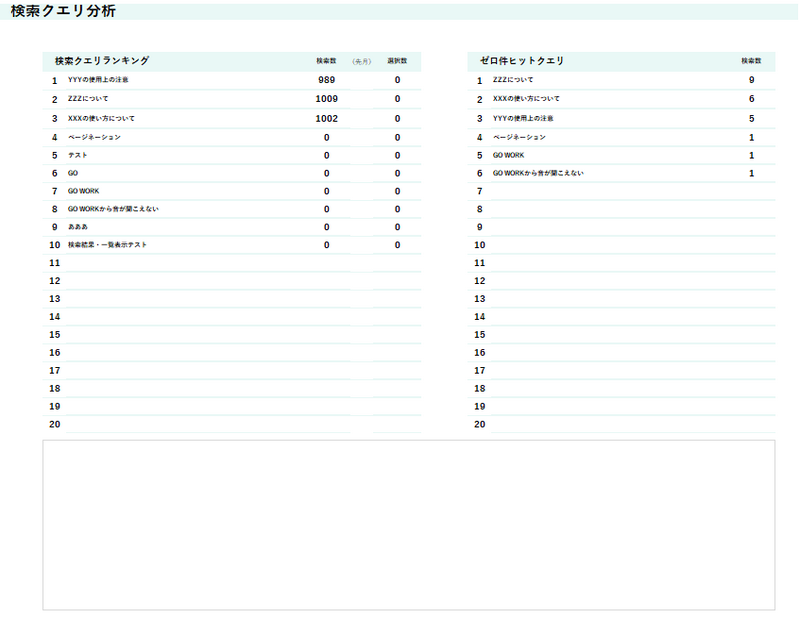This screenshot has height=618, width=800.
Task: Click the ゼロ件ヒットクエリ table heading
Action: point(522,61)
